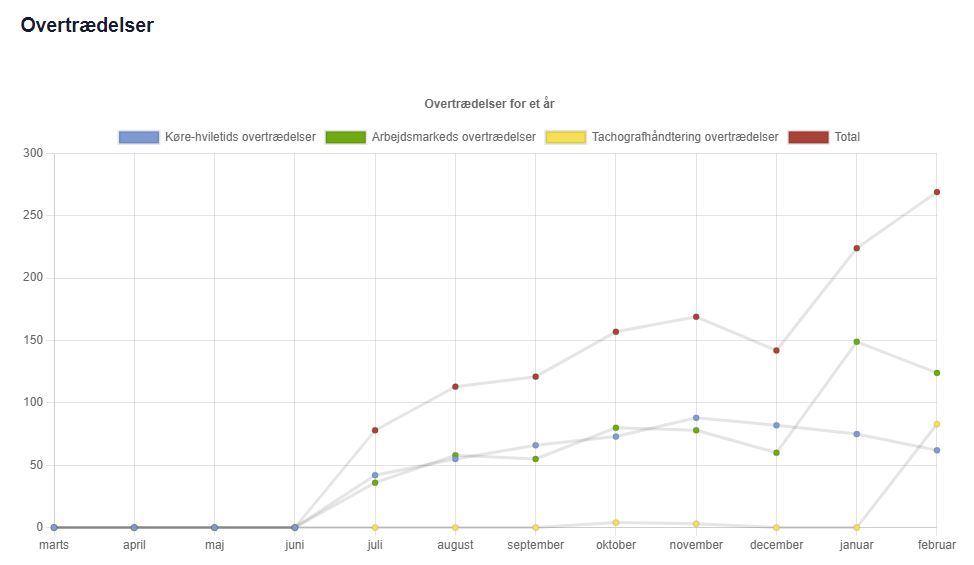Click the blue Køre-hviletids point for februar
974x565 pixels.
click(937, 450)
